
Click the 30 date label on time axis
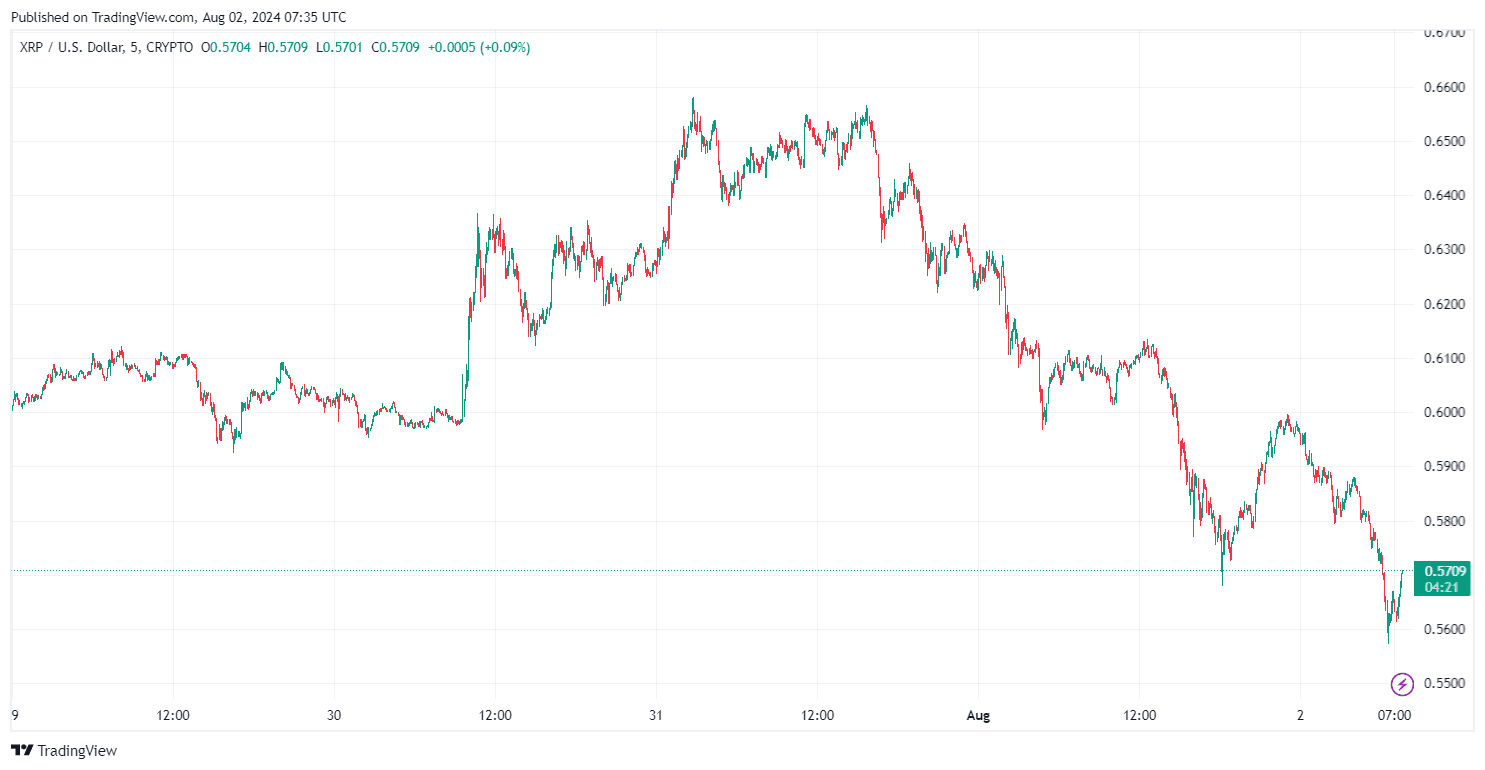pos(334,716)
